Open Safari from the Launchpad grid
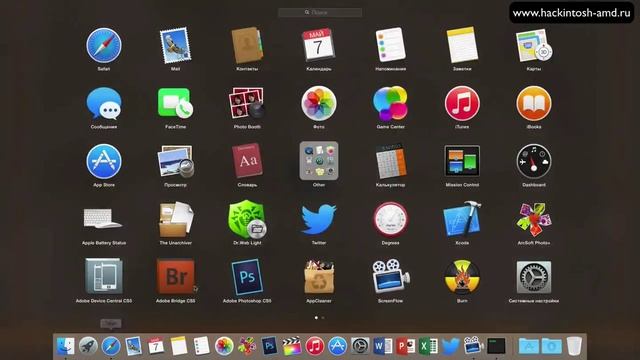This screenshot has height=360, width=640. click(104, 46)
